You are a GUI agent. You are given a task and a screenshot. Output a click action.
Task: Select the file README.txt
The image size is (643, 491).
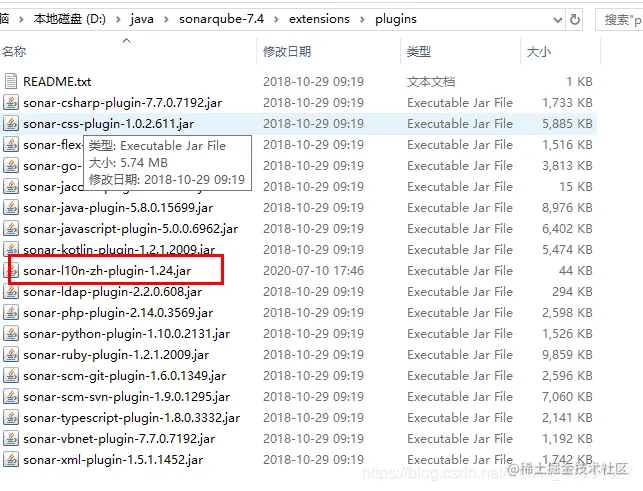[x=57, y=82]
